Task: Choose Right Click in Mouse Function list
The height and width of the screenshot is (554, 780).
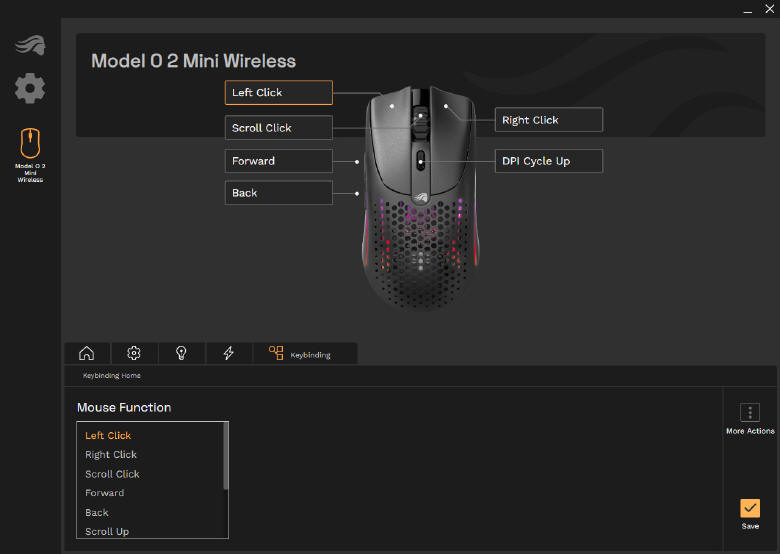Action: pyautogui.click(x=111, y=455)
